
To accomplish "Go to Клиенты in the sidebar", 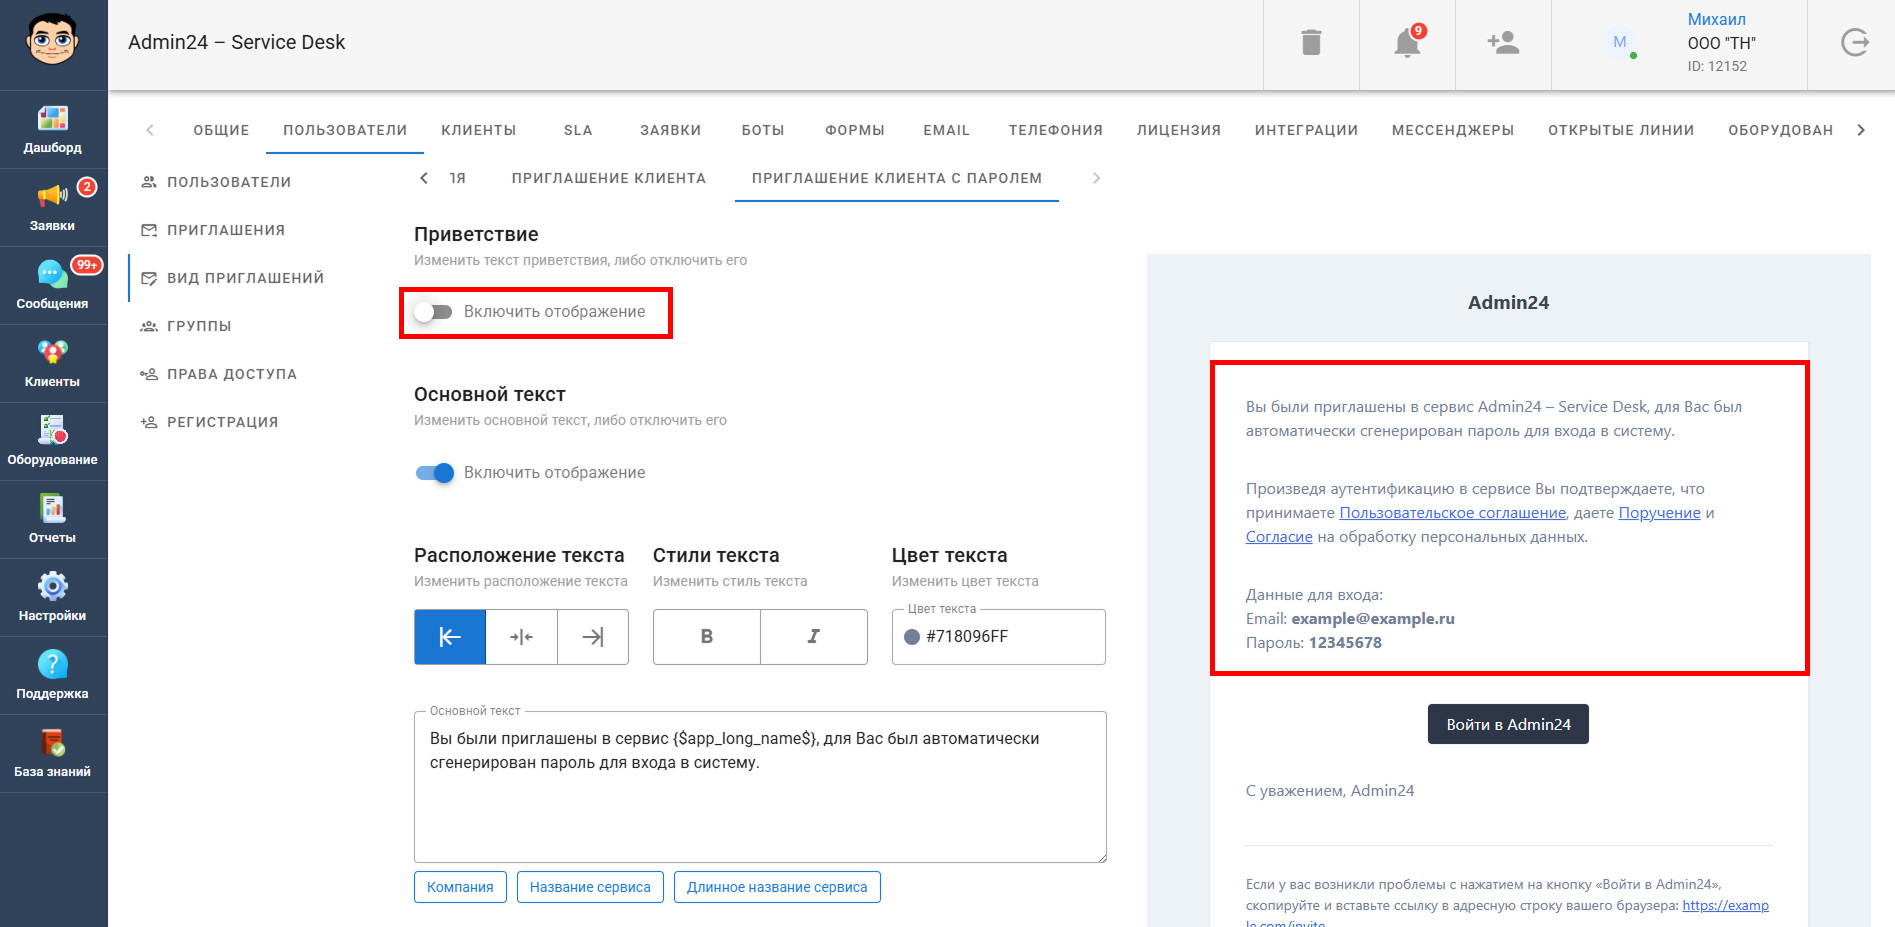I will point(53,364).
